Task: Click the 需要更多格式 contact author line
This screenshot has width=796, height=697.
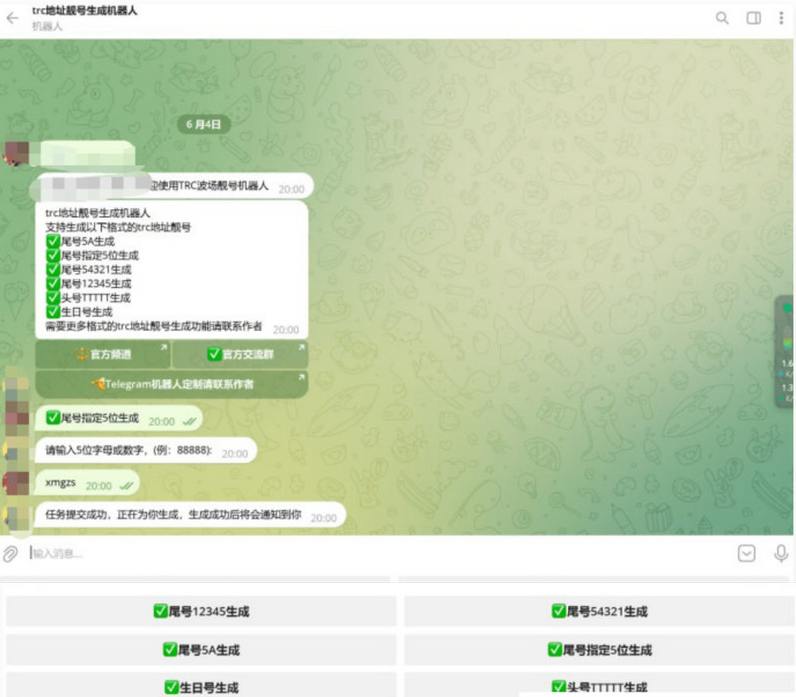Action: coord(154,326)
